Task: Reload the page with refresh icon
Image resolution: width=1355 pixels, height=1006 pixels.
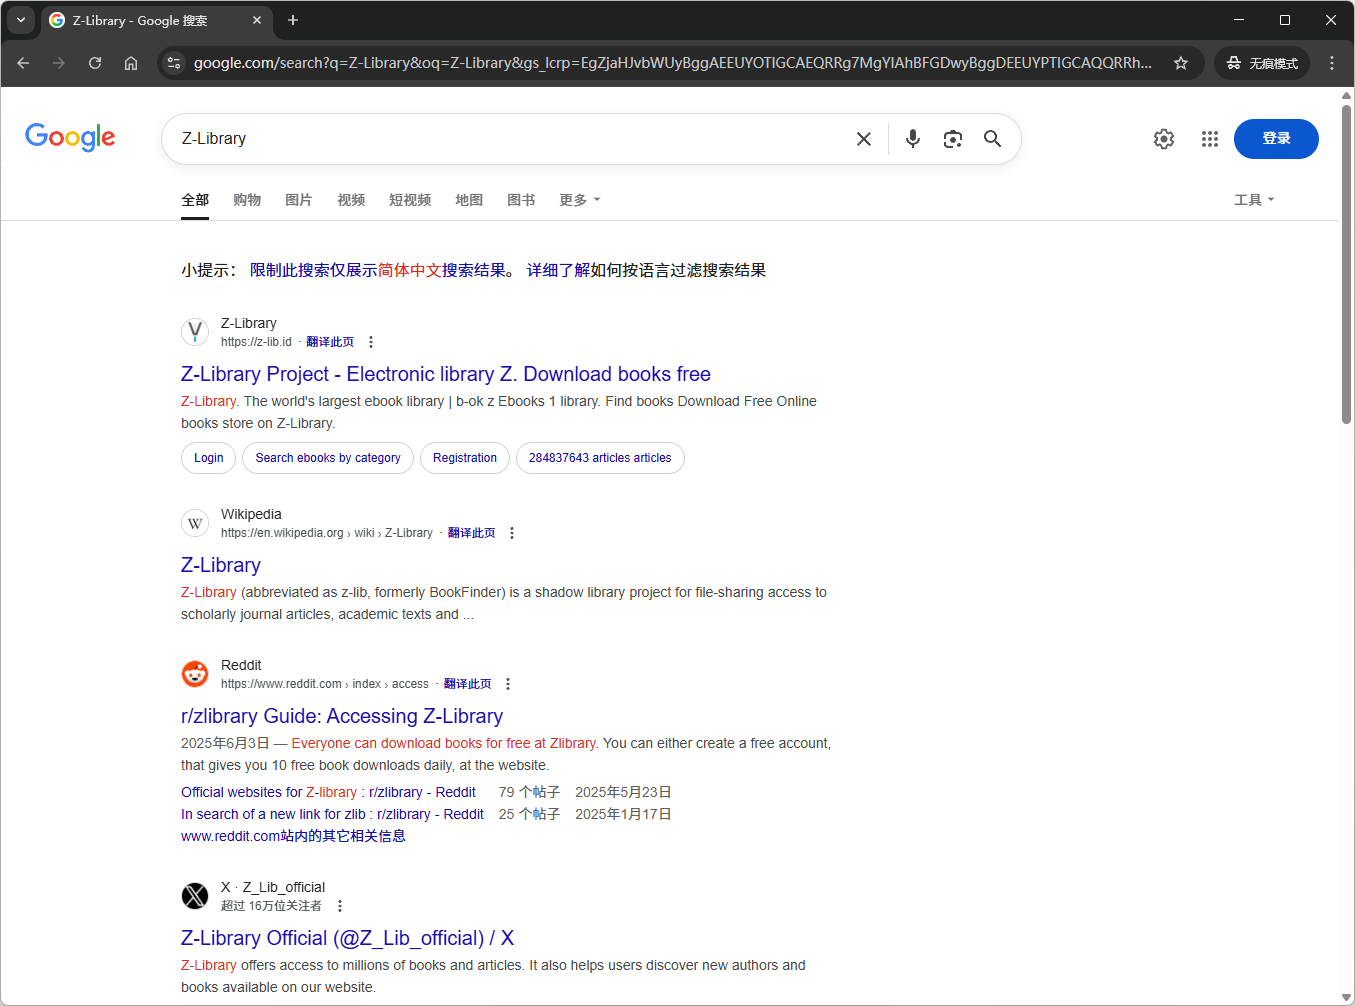Action: point(95,63)
